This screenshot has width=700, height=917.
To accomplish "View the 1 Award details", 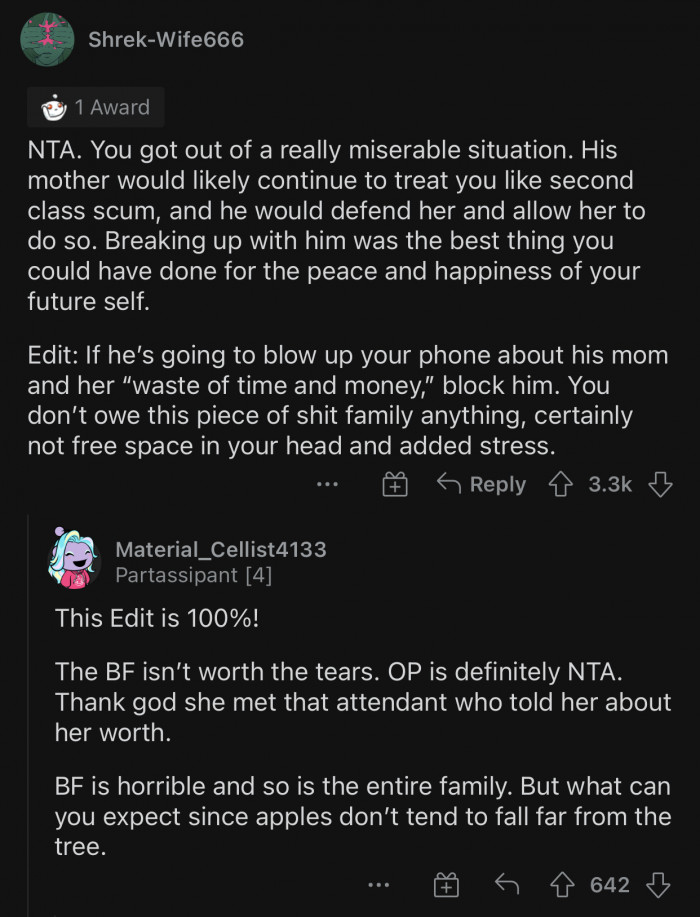I will (x=95, y=107).
